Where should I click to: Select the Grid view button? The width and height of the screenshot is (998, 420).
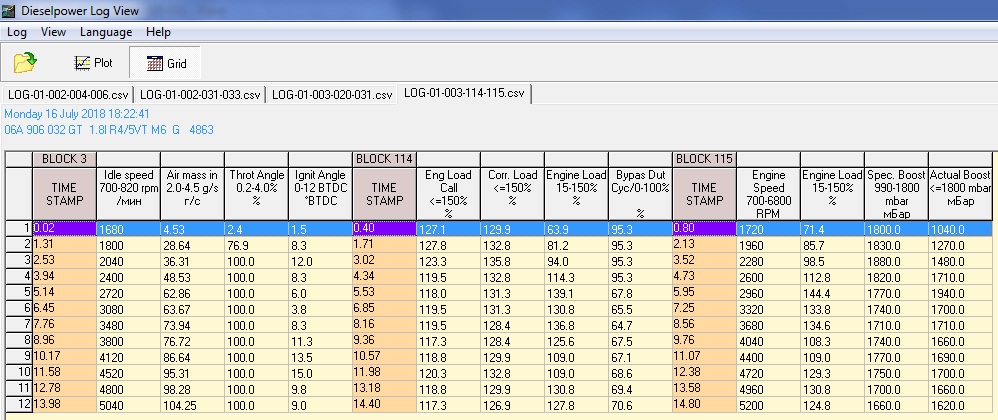coord(165,63)
